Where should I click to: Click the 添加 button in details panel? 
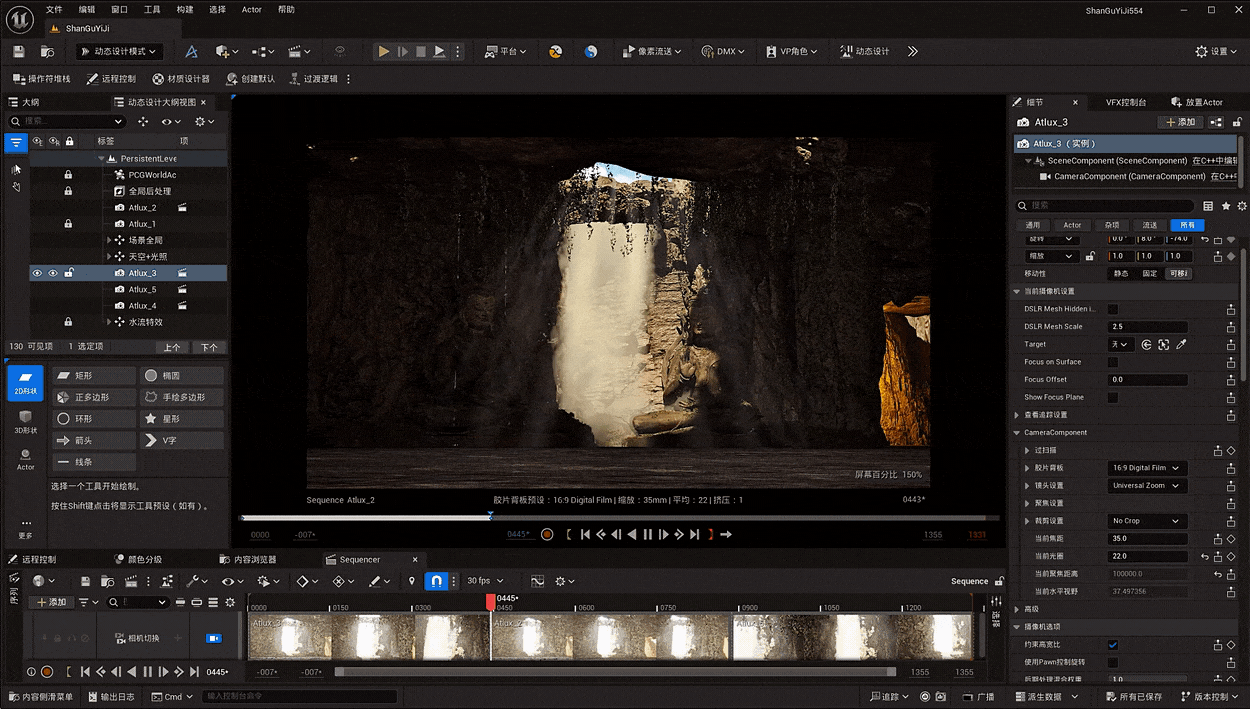tap(1180, 122)
